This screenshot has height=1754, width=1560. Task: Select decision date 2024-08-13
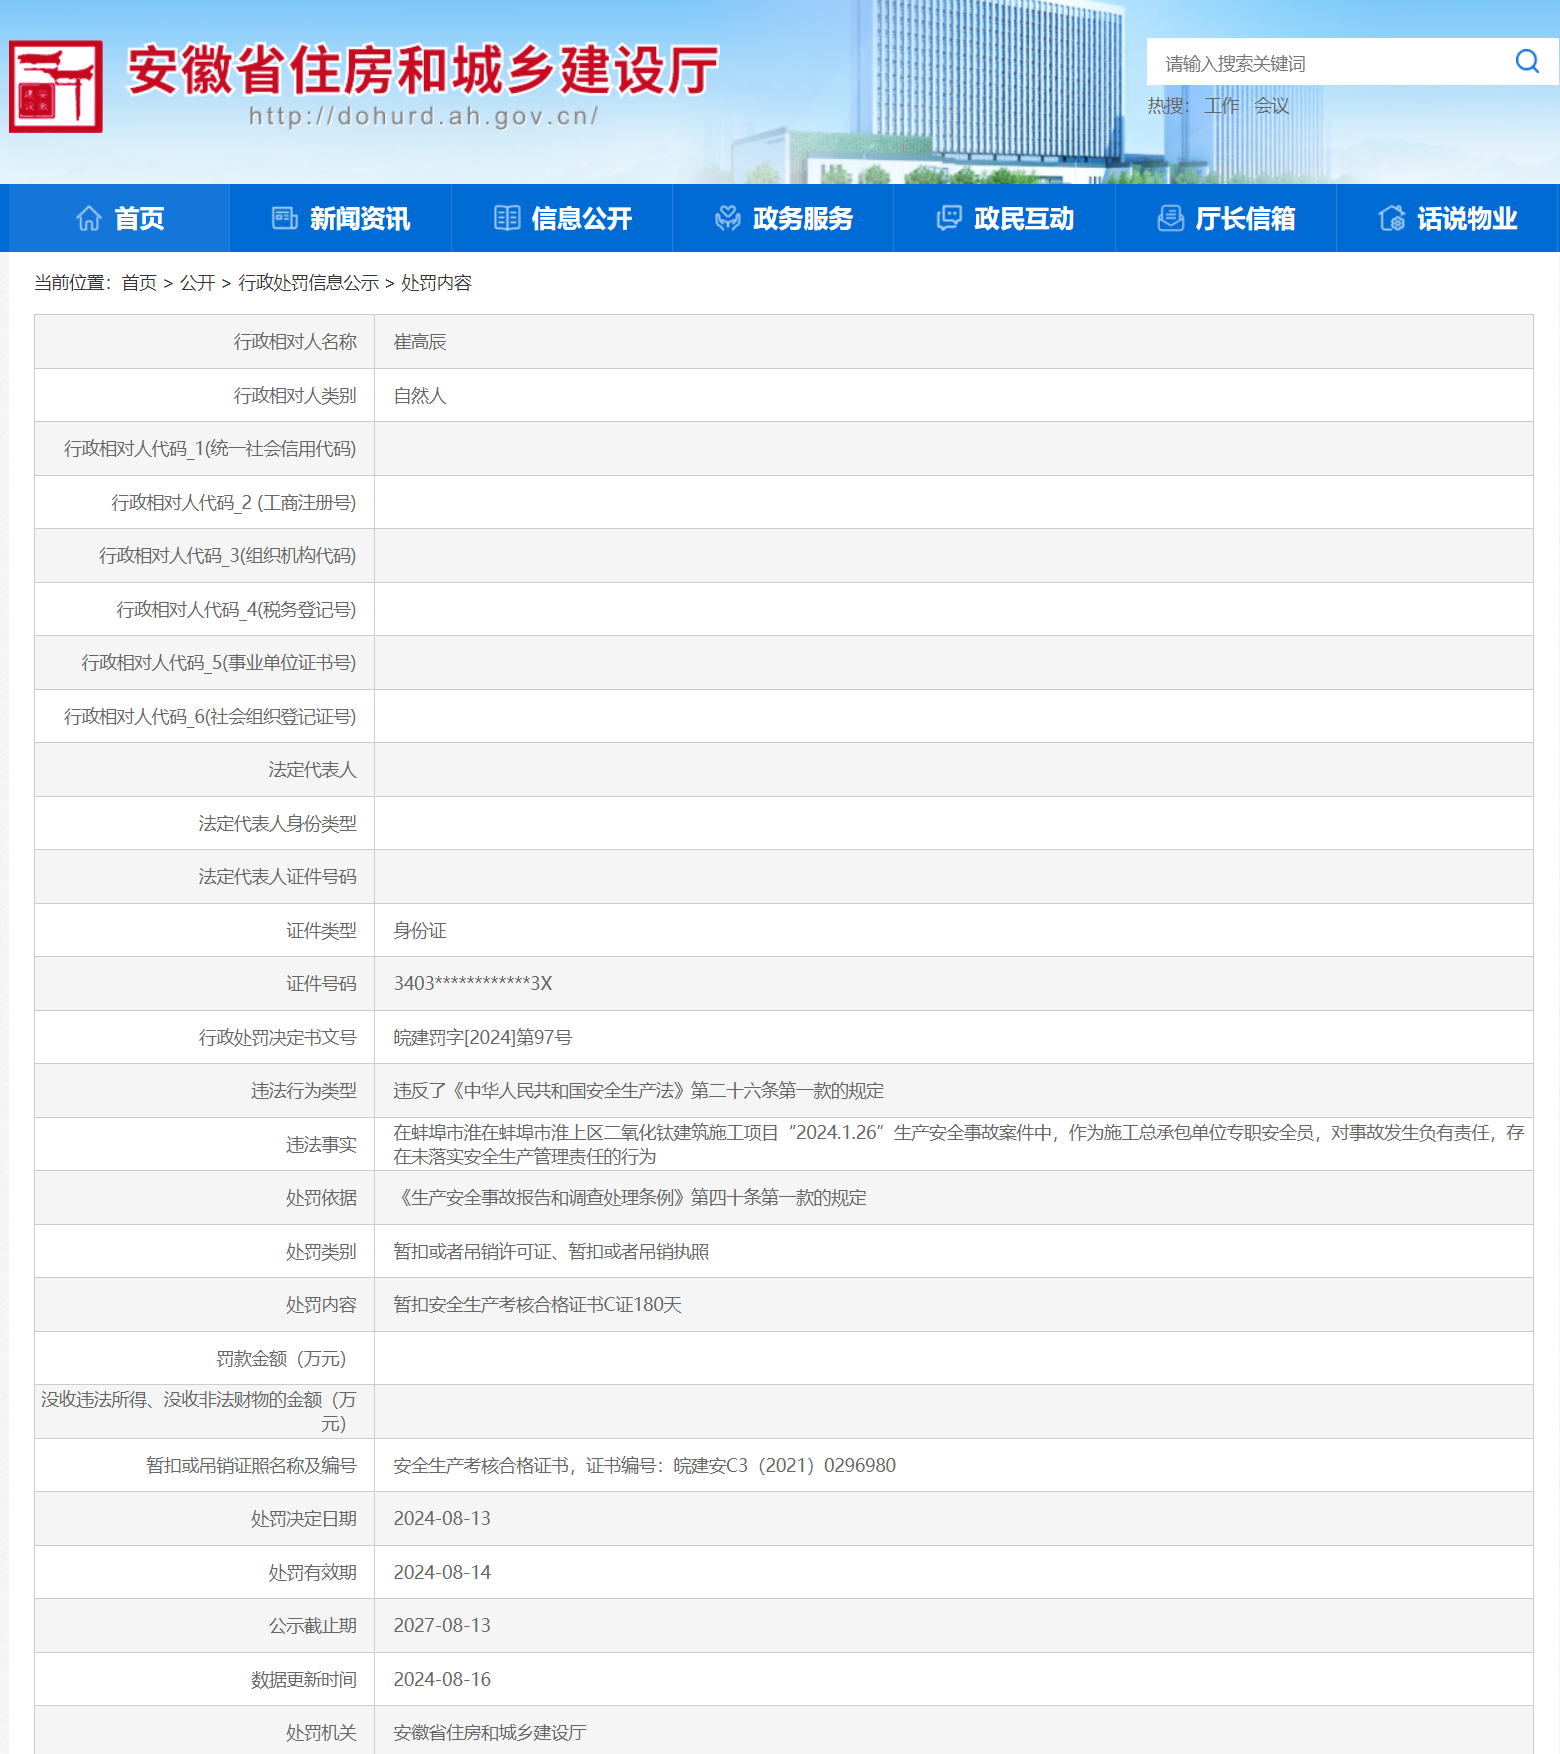(442, 1519)
